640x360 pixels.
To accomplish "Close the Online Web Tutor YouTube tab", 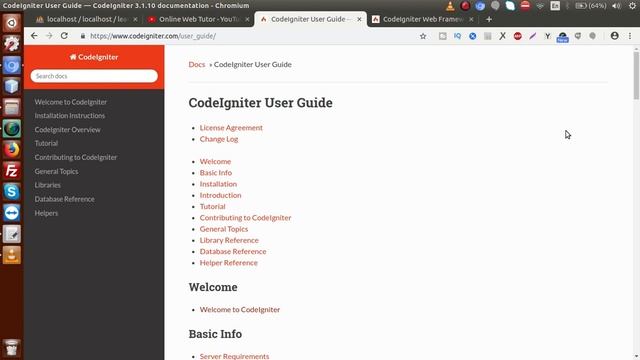I will click(247, 19).
